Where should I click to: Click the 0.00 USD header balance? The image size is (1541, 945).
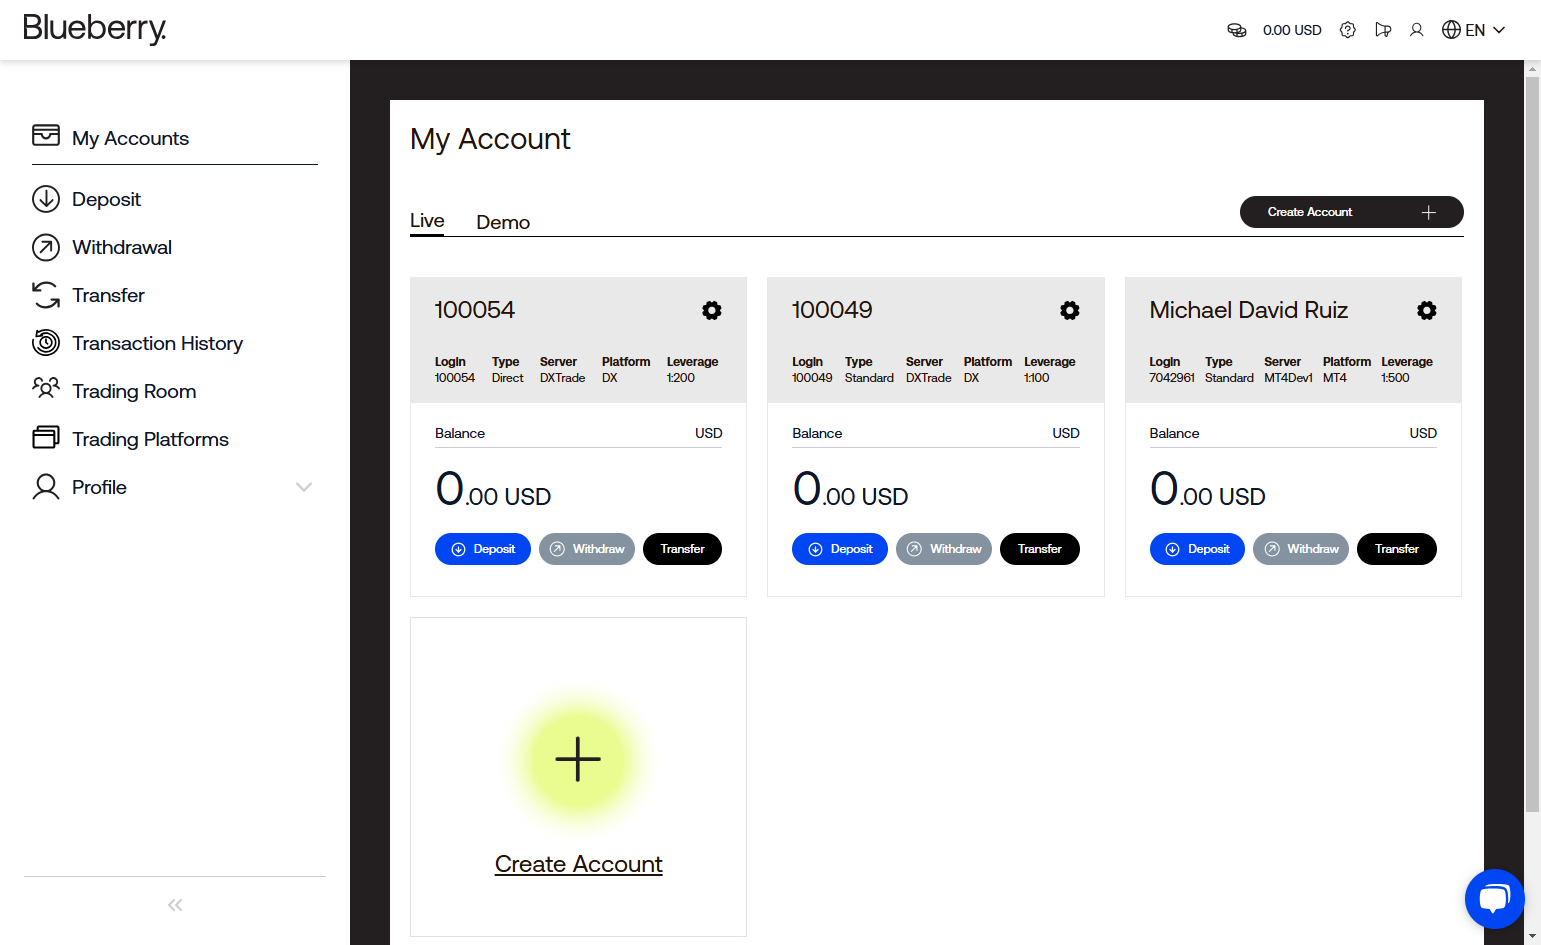point(1292,30)
